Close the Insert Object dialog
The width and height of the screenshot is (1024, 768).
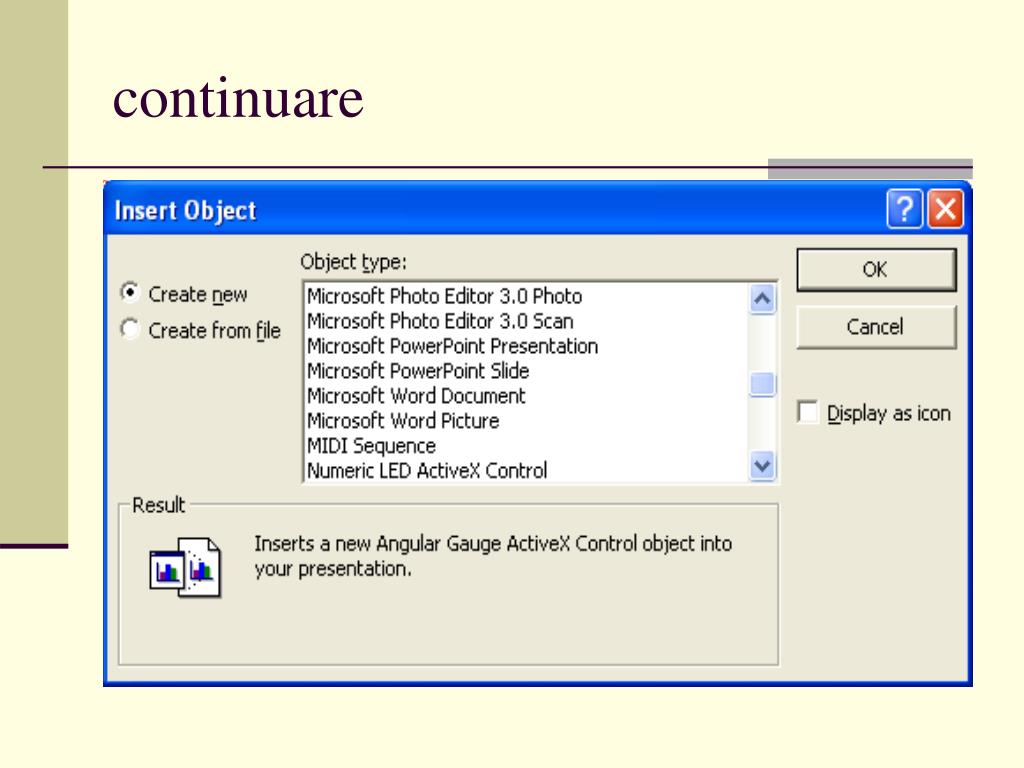[x=946, y=209]
